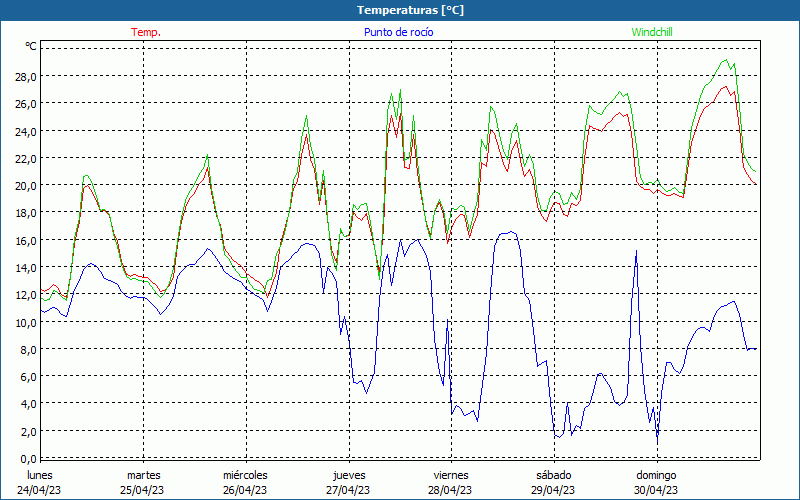
Task: Select the blue 'Punto de rocío' legend label
Action: 399,32
